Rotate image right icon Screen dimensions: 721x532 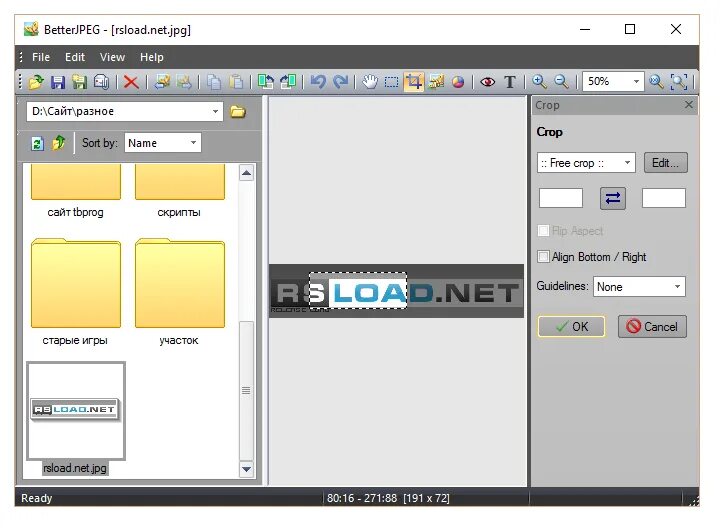click(x=288, y=82)
